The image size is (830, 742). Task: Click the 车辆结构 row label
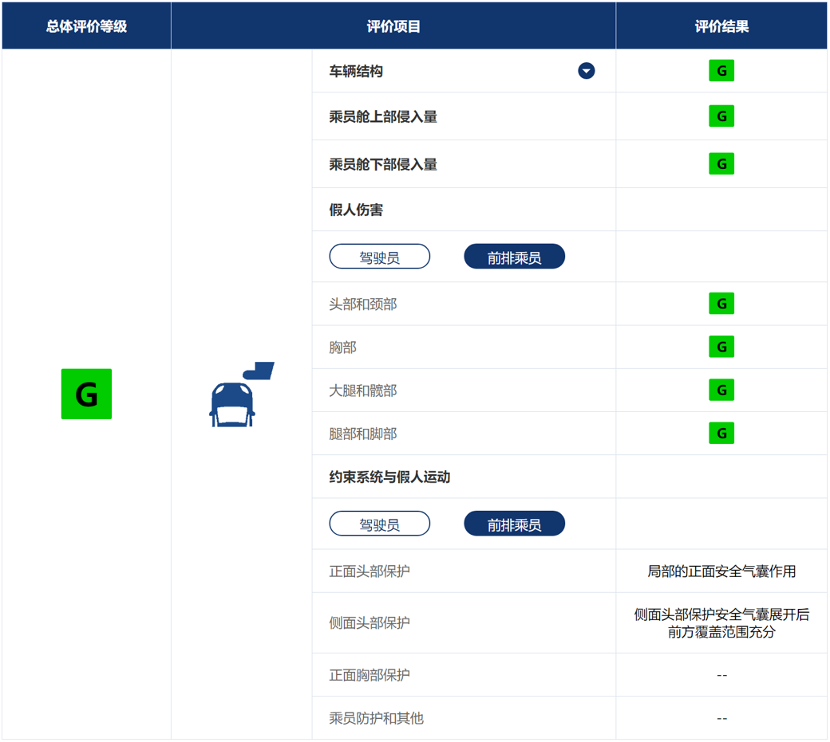pyautogui.click(x=356, y=71)
